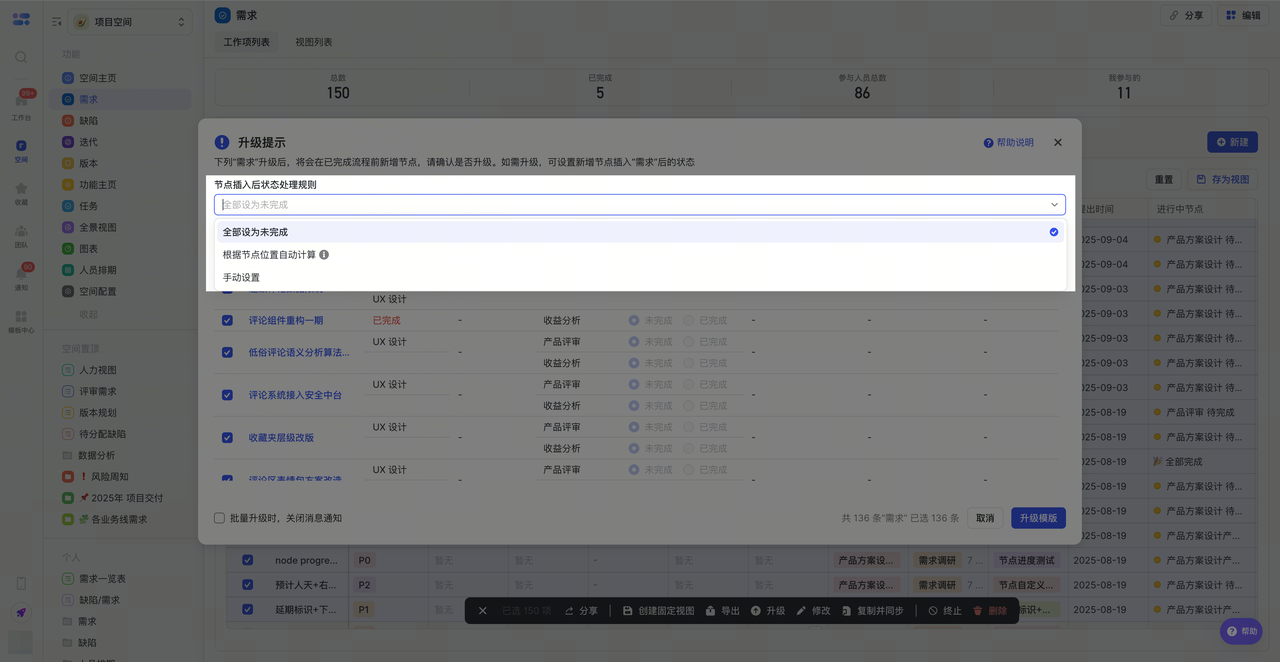
Task: Enable 批量升级时，关闭消息通知 checkbox
Action: (x=219, y=518)
